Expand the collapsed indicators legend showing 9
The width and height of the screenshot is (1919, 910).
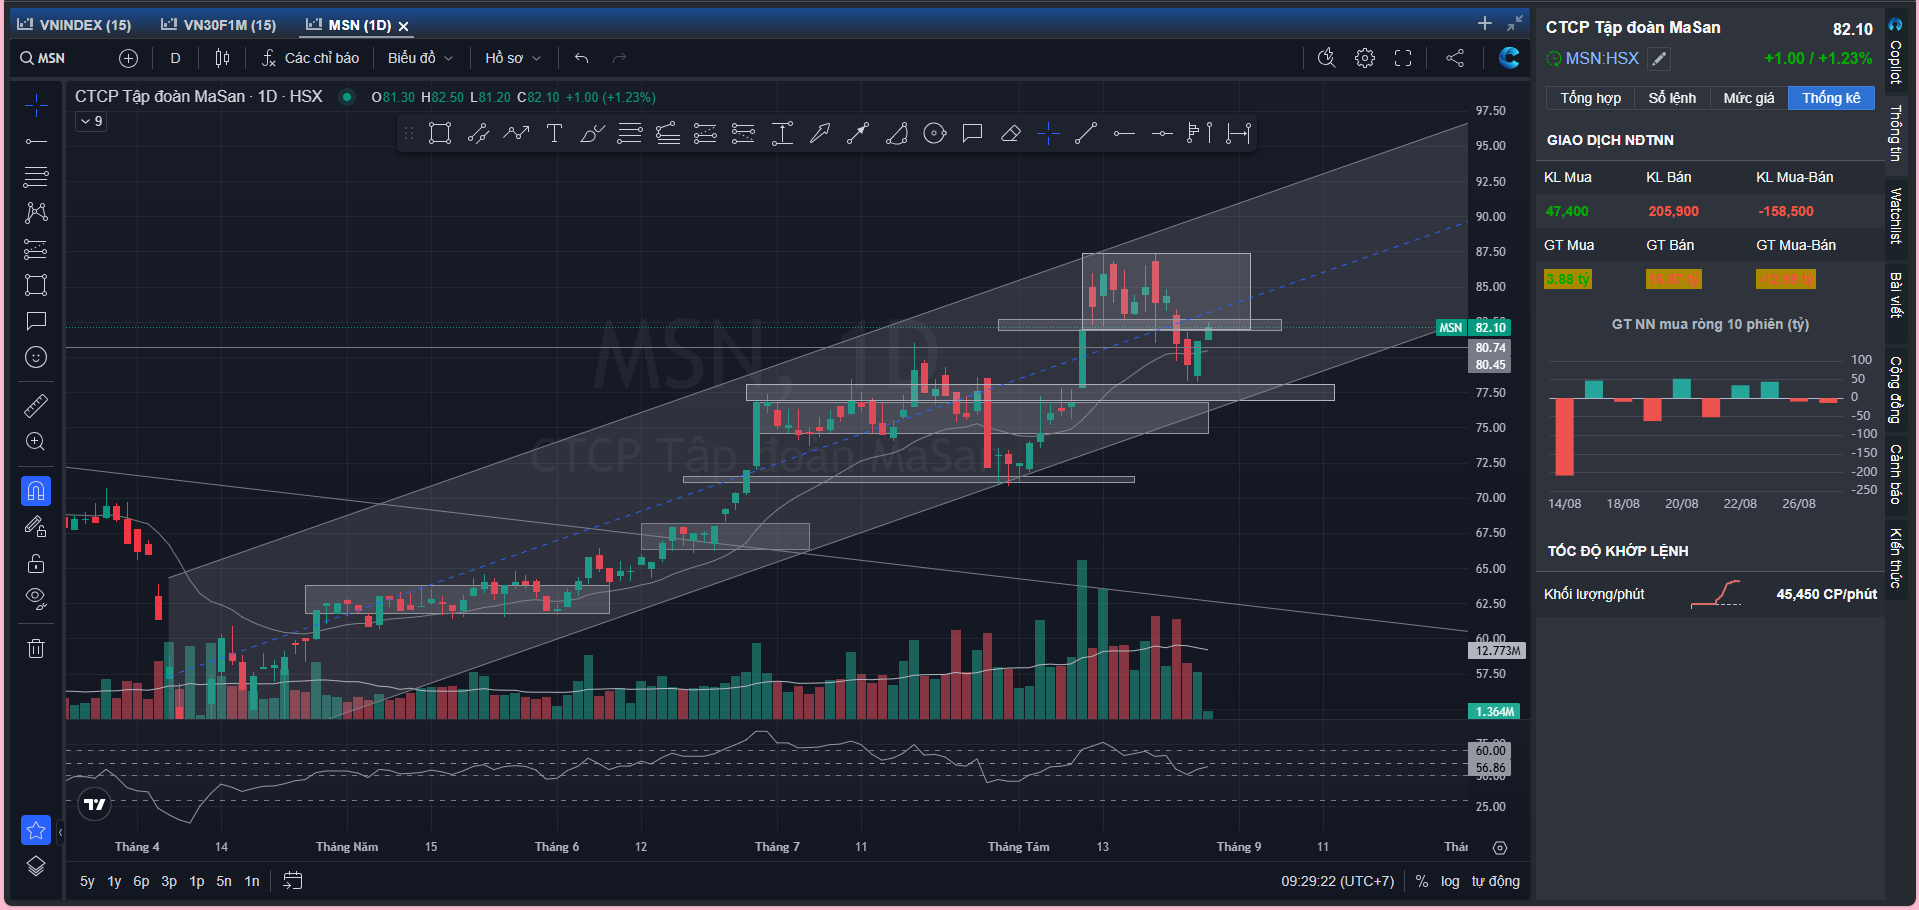pos(91,121)
